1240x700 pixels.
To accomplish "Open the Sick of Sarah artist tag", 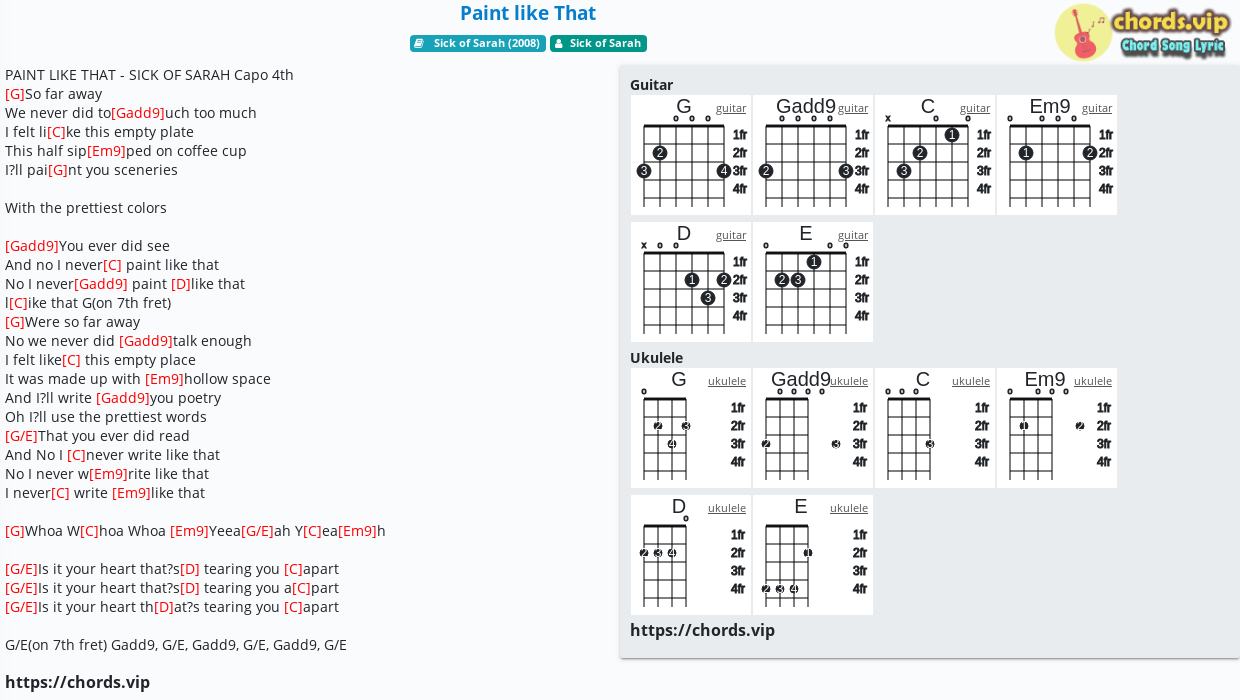I will 598,43.
